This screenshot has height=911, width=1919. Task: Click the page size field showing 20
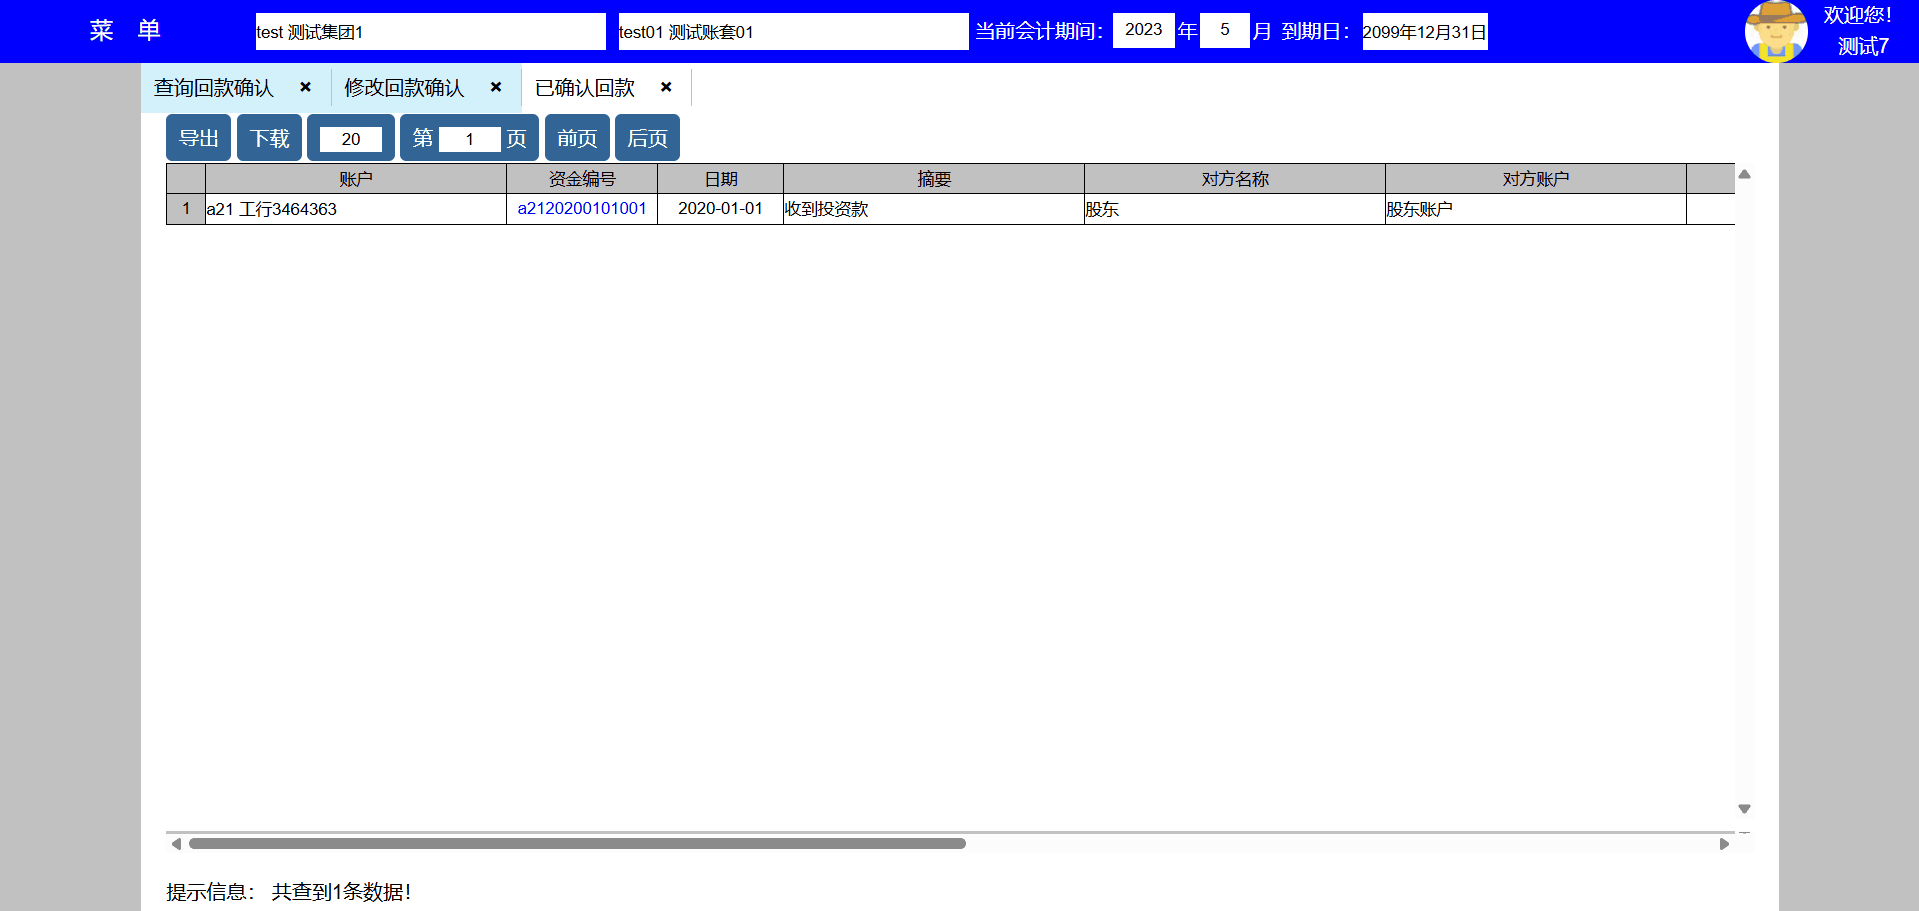[350, 139]
